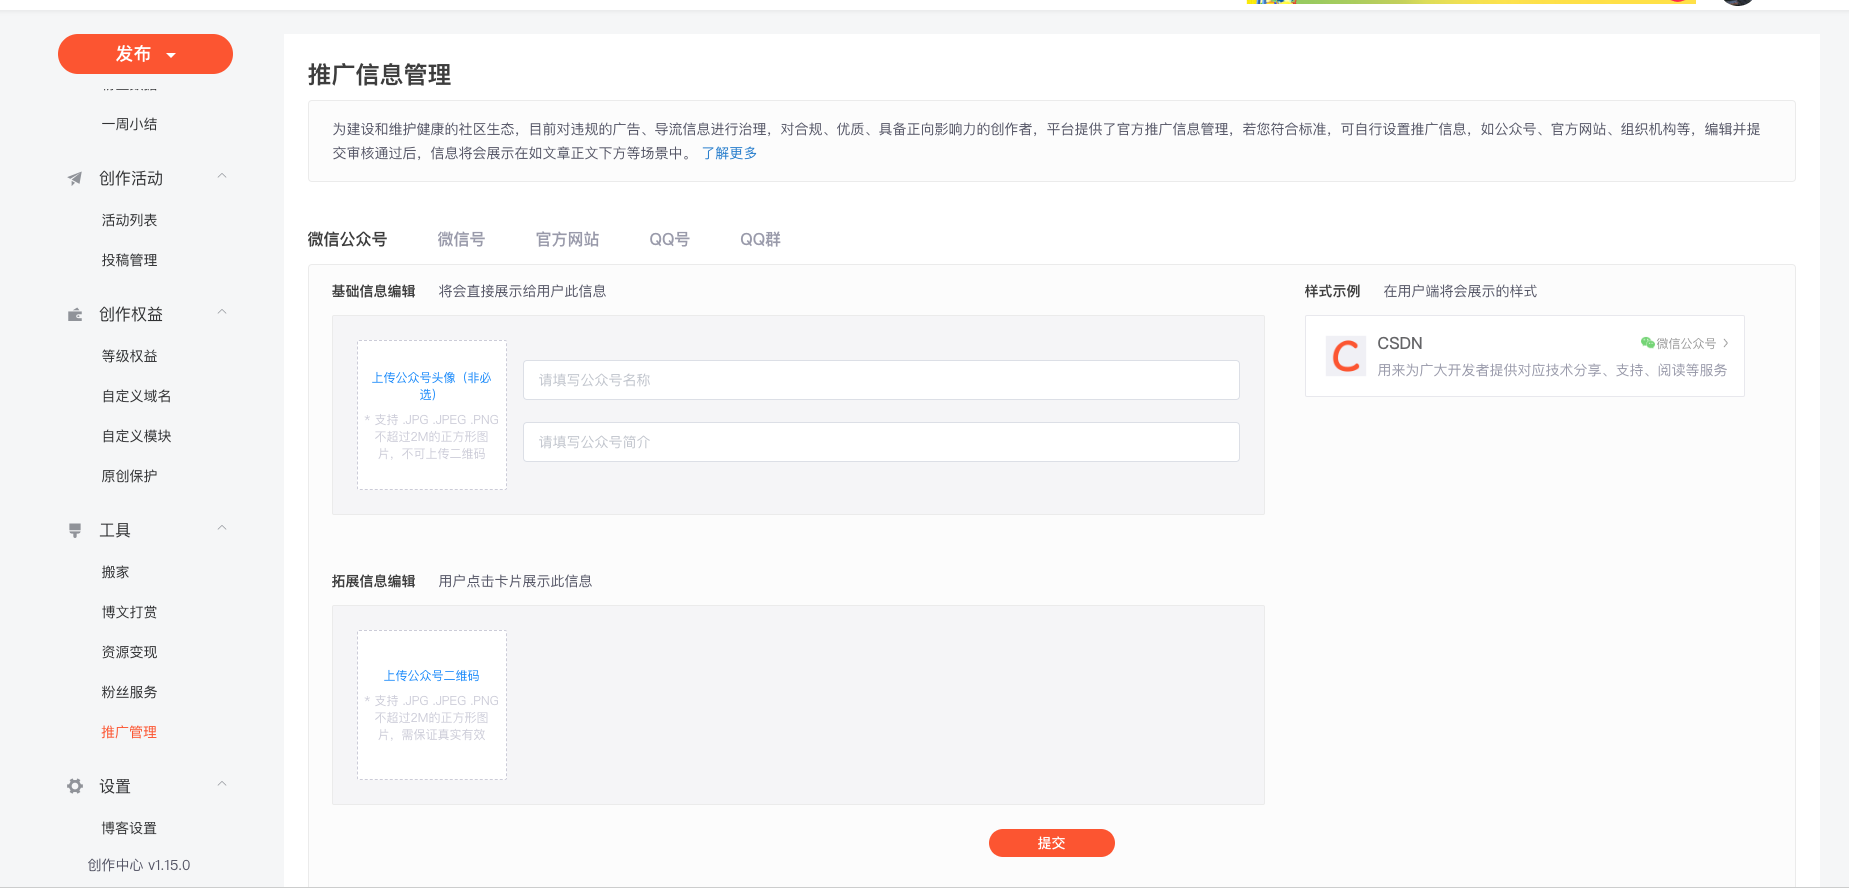The width and height of the screenshot is (1849, 890).
Task: Click the 上传公众号二维码 upload area
Action: (x=432, y=704)
